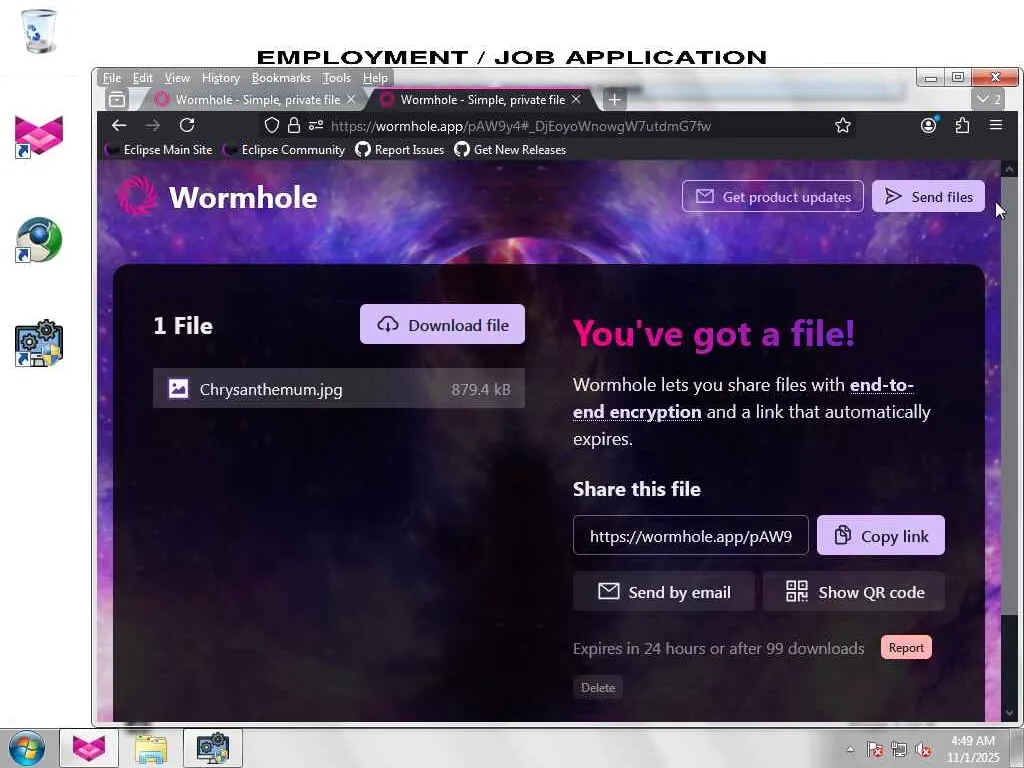Click Send by email button

(664, 592)
